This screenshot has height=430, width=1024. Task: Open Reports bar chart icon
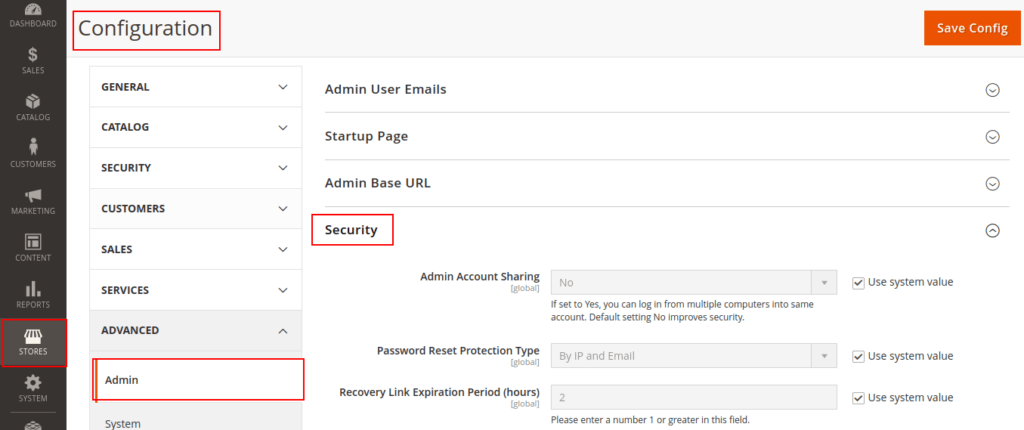tap(33, 290)
